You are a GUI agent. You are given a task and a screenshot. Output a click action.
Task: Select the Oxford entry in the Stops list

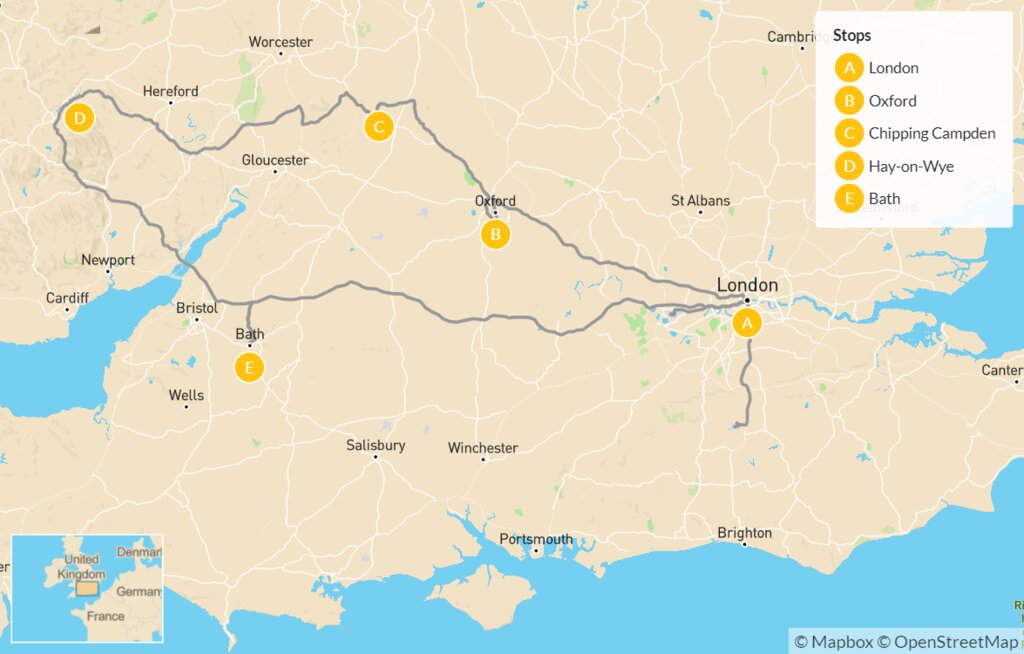892,101
